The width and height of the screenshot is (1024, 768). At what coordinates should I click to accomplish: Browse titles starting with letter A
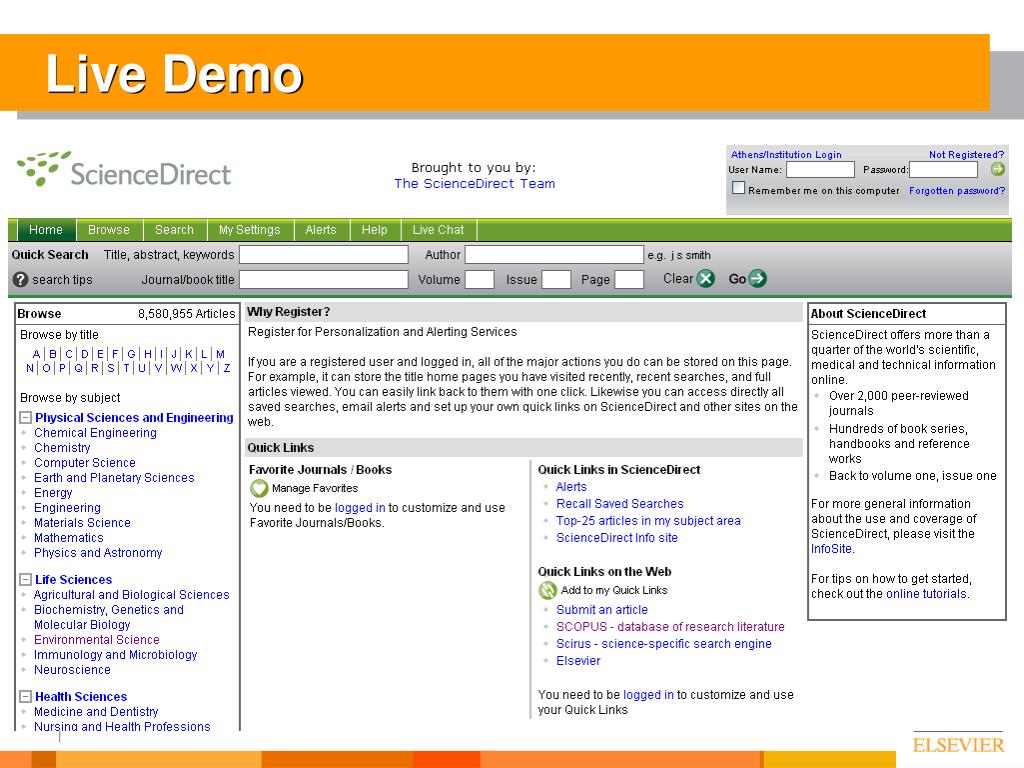[x=37, y=354]
